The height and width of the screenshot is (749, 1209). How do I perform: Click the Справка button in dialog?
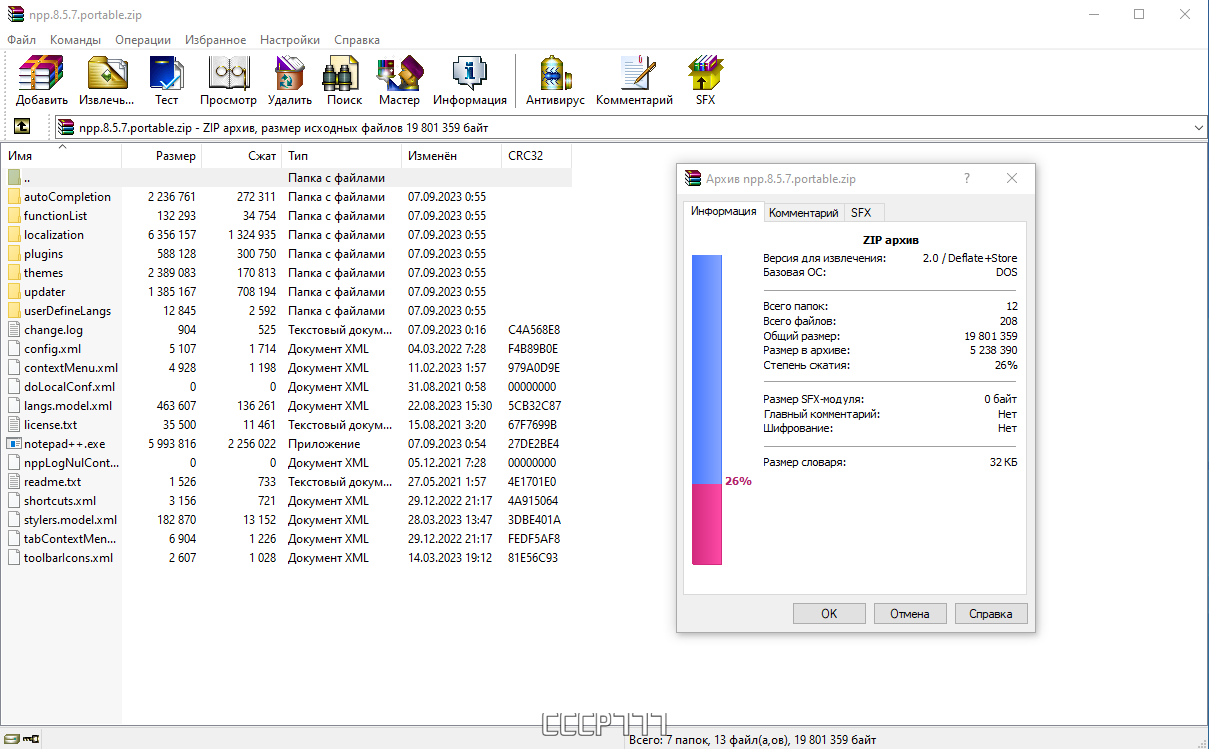point(991,614)
